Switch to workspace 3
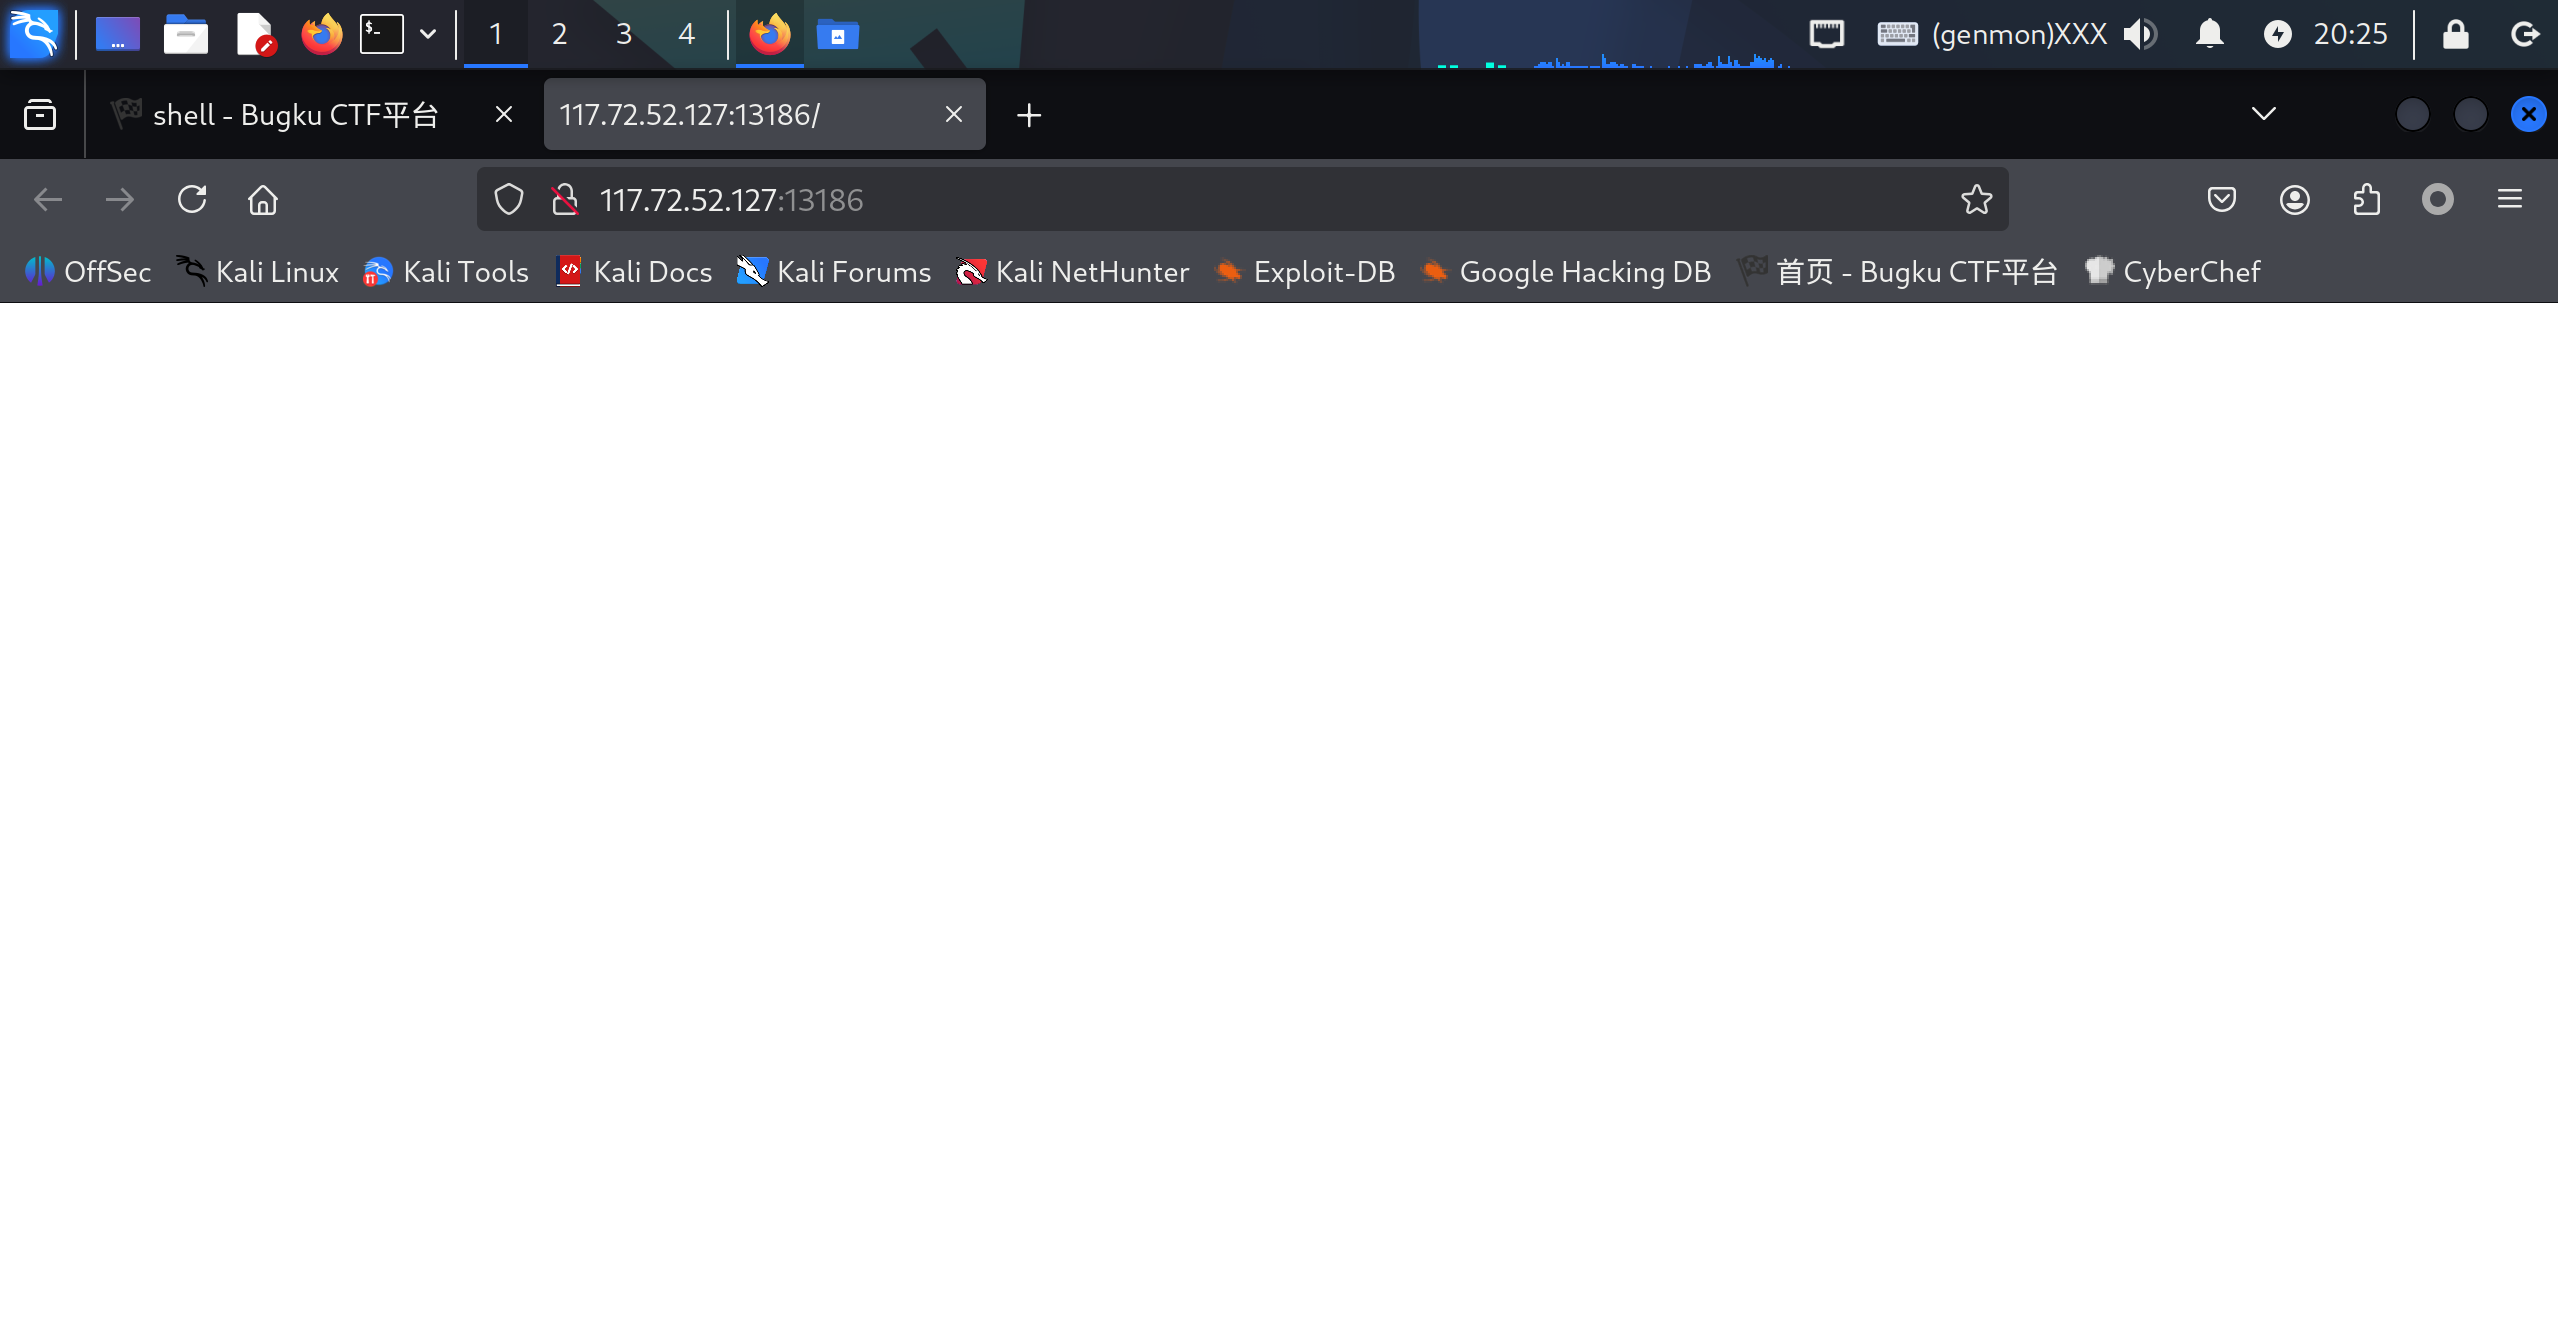Image resolution: width=2558 pixels, height=1344 pixels. pos(624,34)
